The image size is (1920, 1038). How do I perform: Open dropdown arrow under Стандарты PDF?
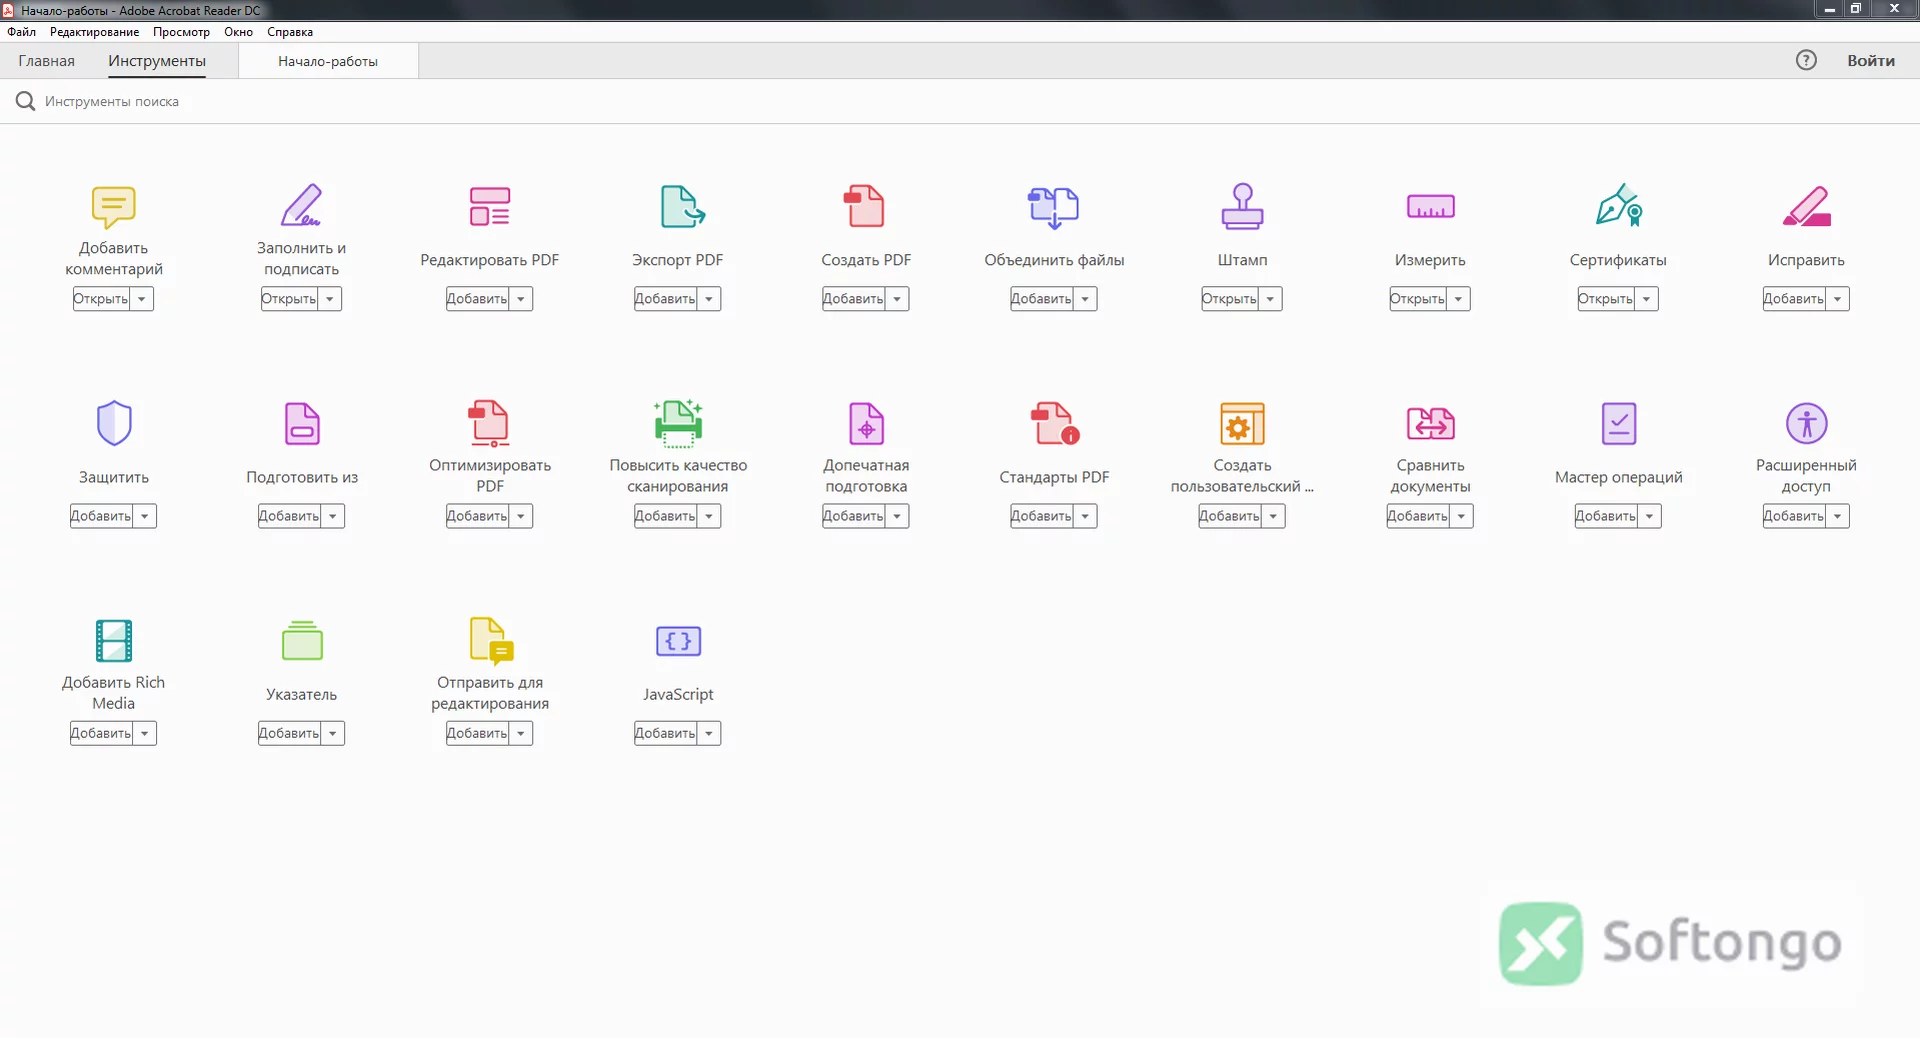point(1085,516)
